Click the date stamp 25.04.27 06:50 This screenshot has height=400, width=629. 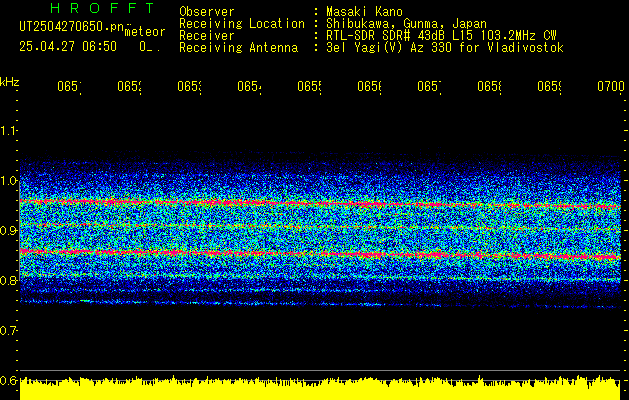pos(68,47)
